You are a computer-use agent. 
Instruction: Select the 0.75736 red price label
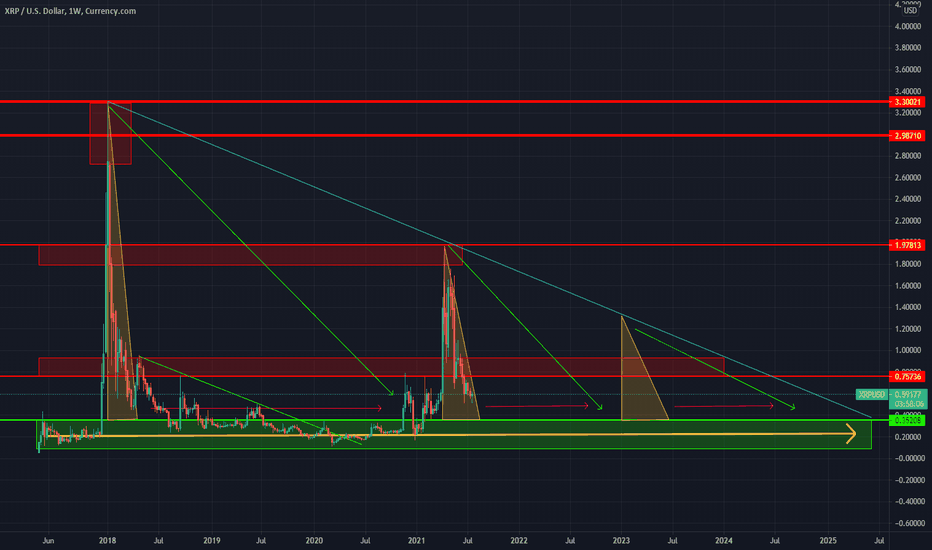[x=908, y=376]
